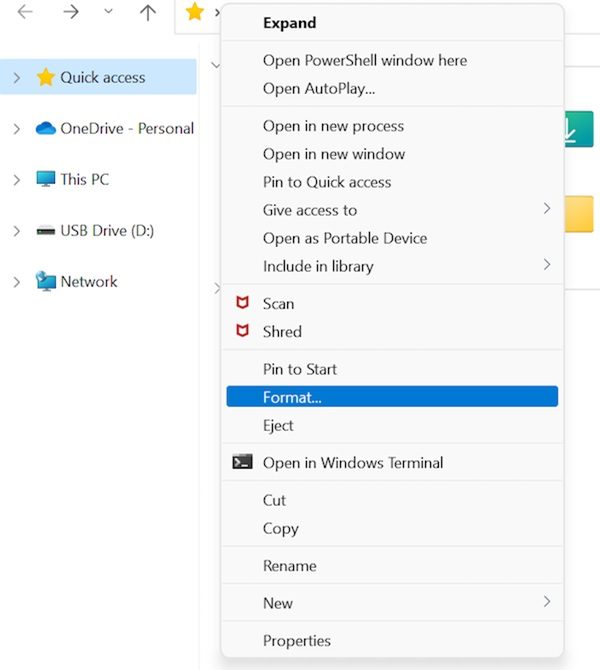Expand the New submenu arrow
600x670 pixels.
coord(547,602)
